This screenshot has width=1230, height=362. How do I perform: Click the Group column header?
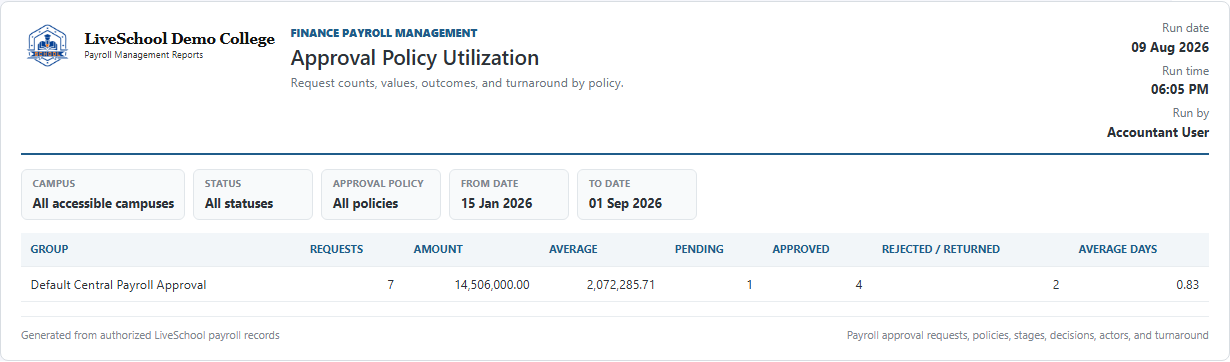(x=49, y=249)
